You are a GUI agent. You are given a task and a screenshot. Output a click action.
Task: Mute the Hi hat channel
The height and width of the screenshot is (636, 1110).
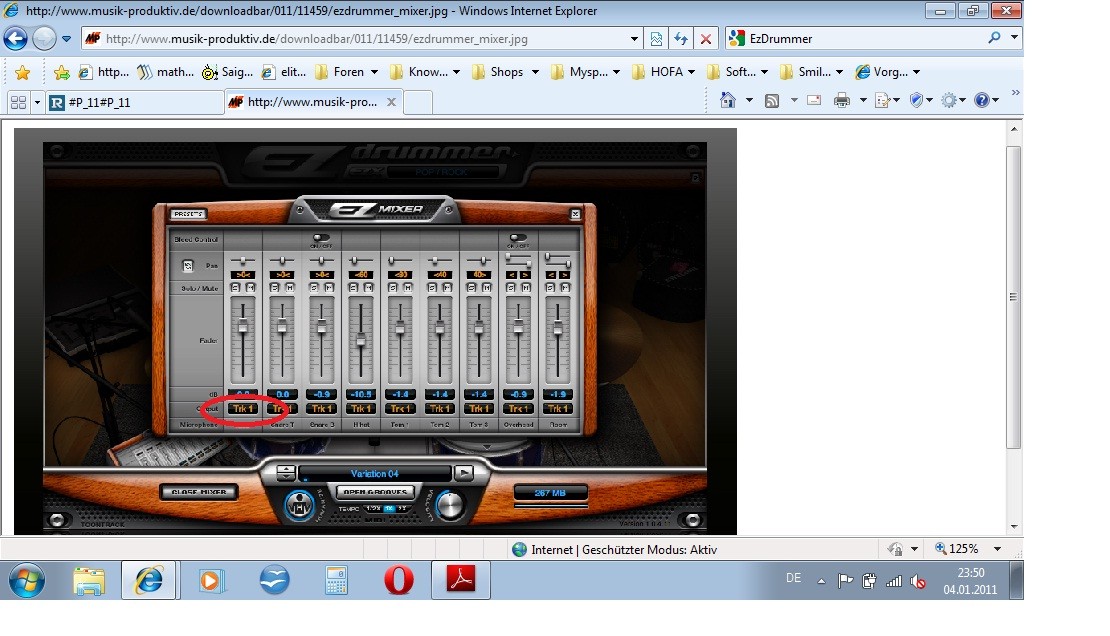click(x=368, y=288)
